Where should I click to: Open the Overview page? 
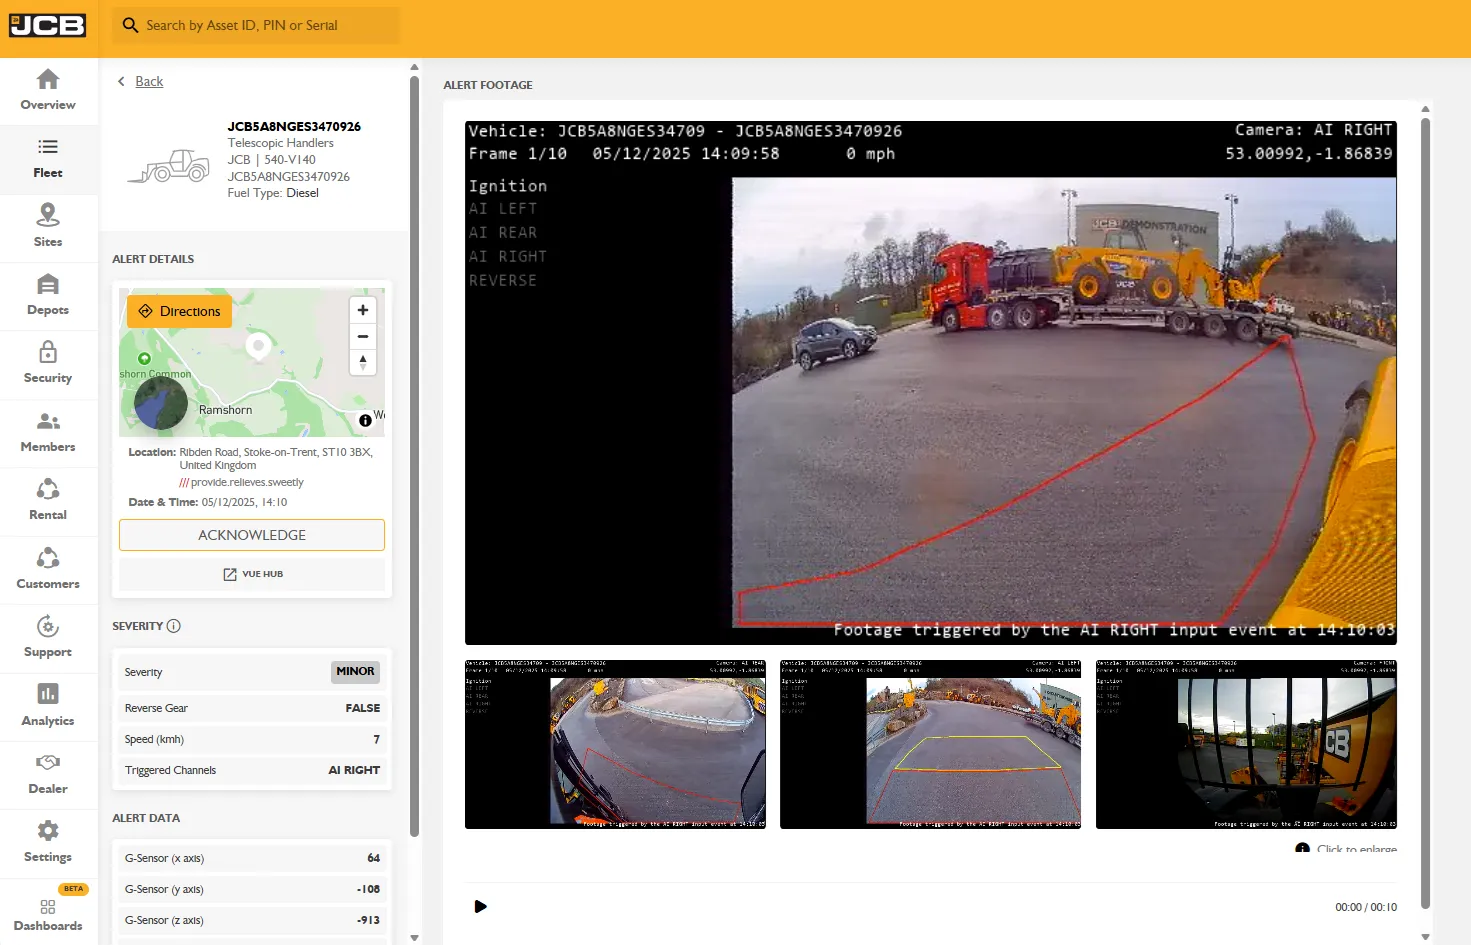click(x=48, y=90)
